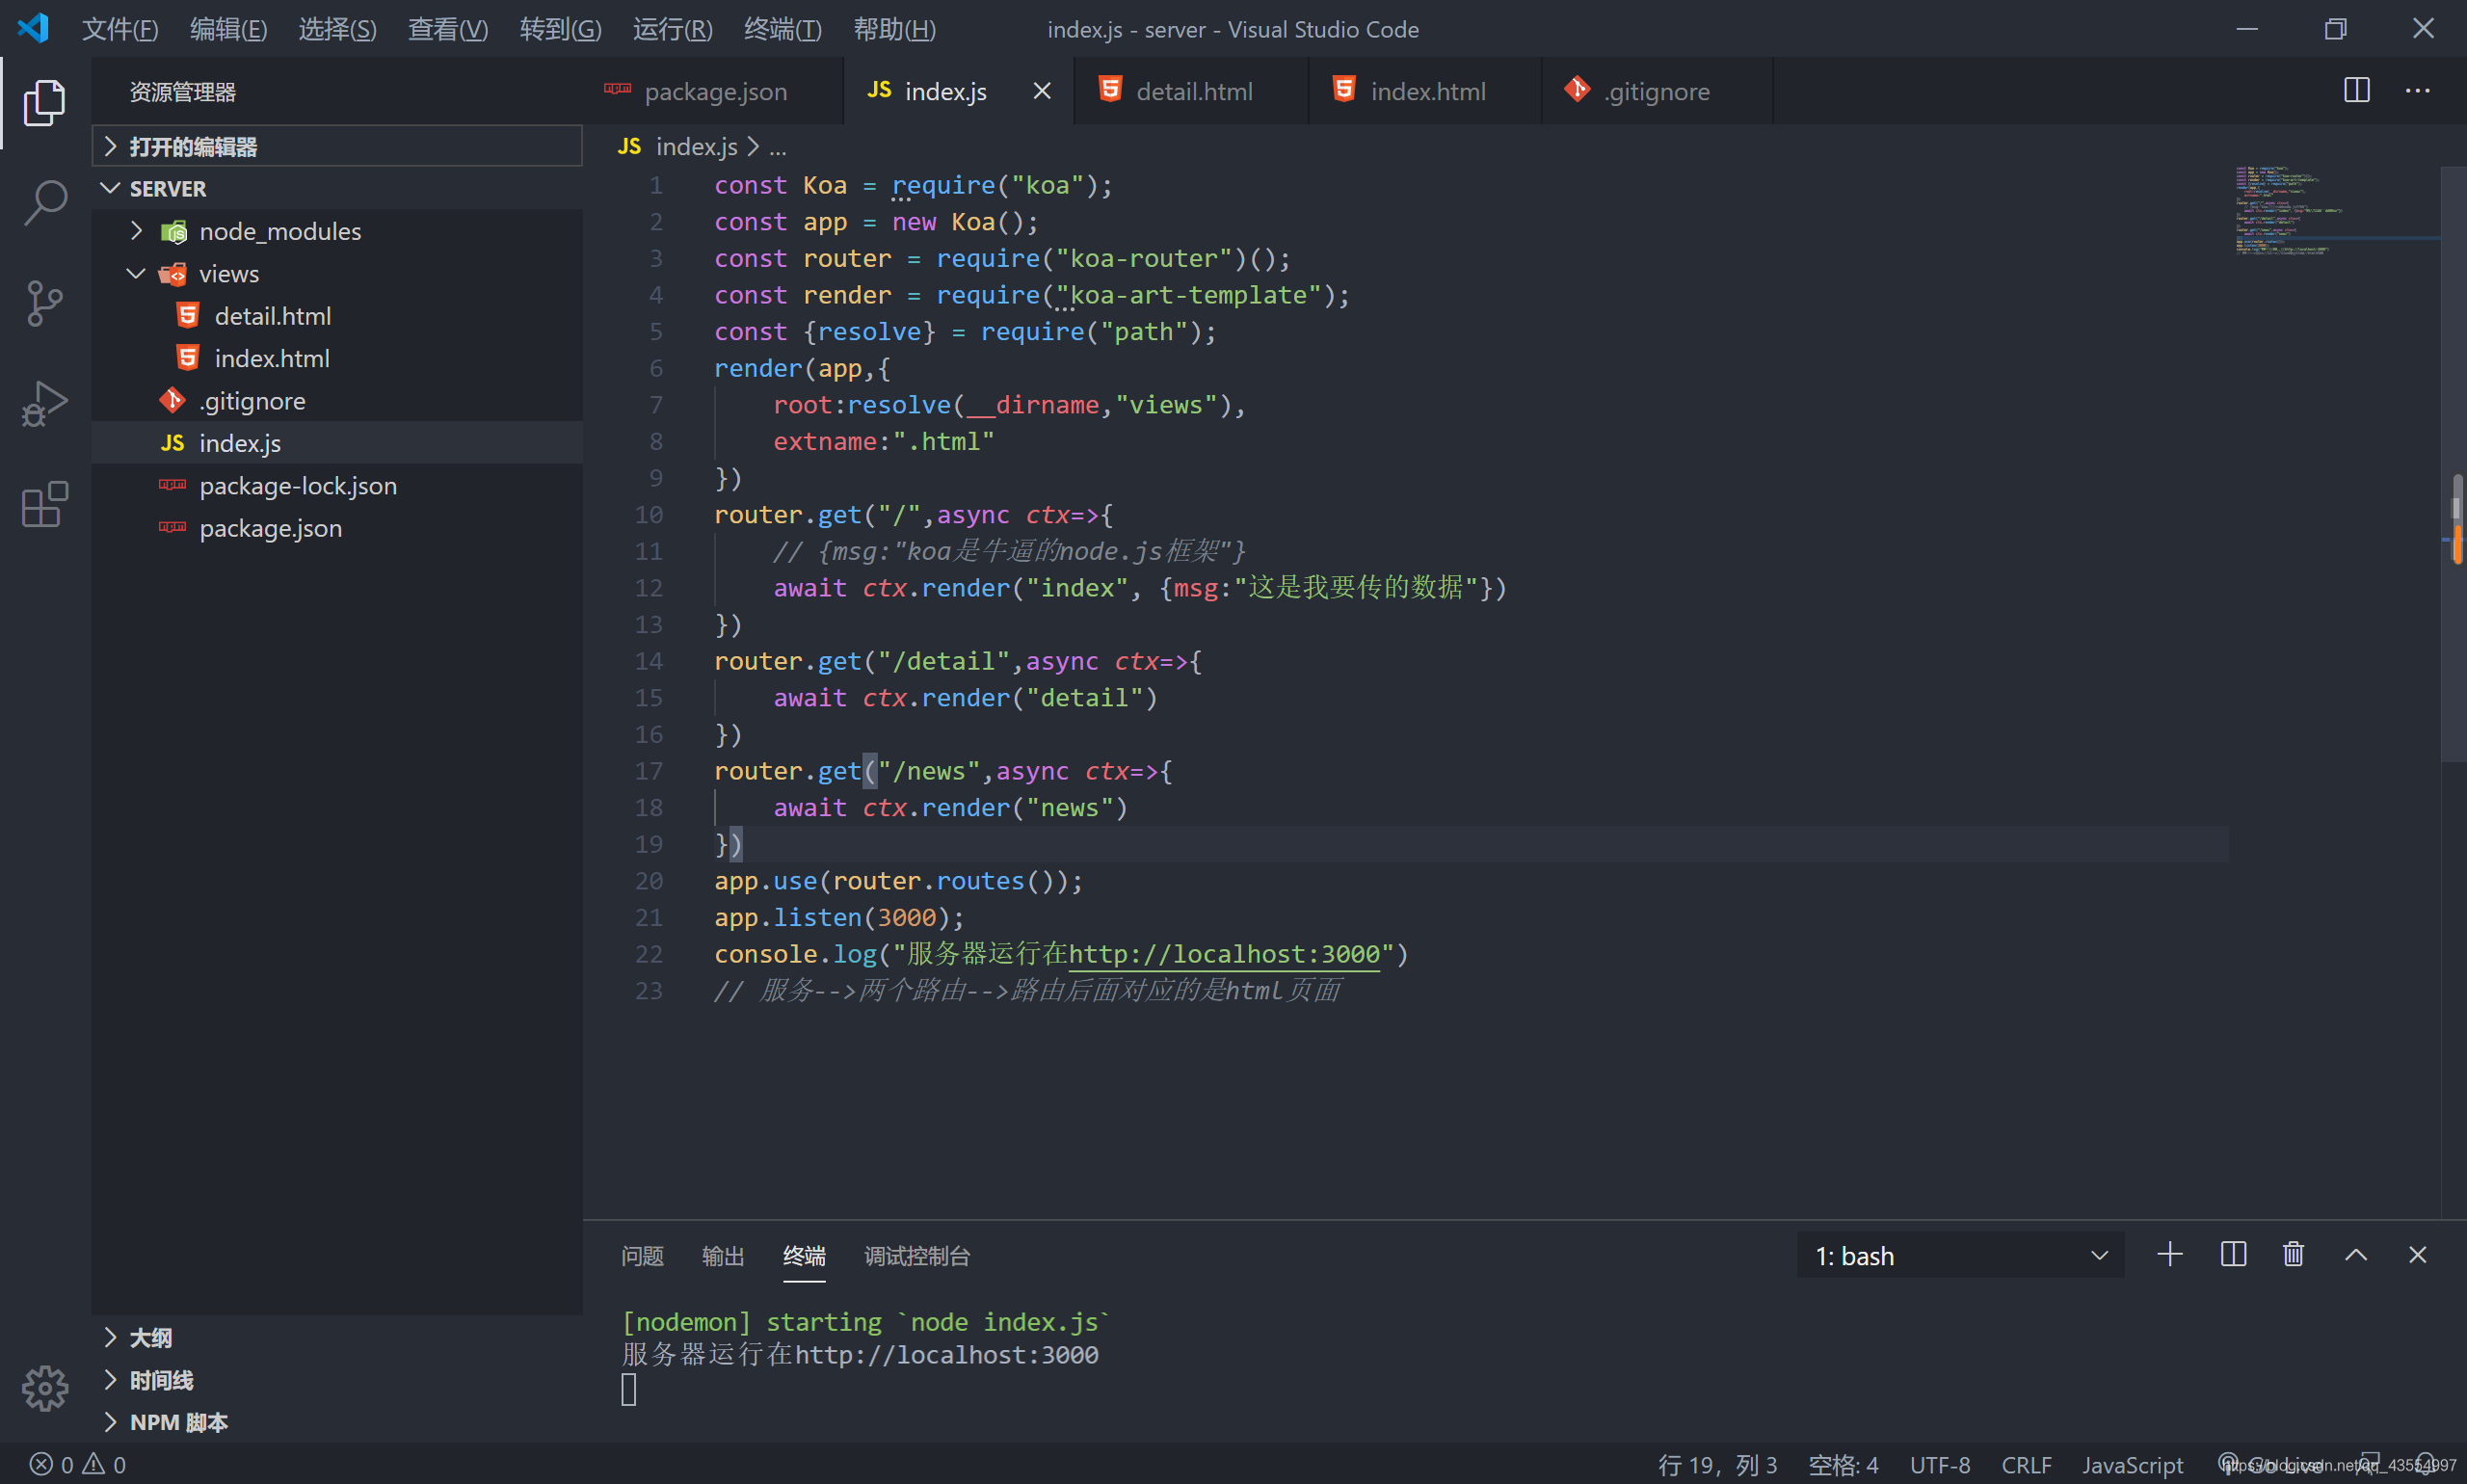The width and height of the screenshot is (2467, 1484).
Task: Open the 帮助(H) menu
Action: (x=895, y=29)
